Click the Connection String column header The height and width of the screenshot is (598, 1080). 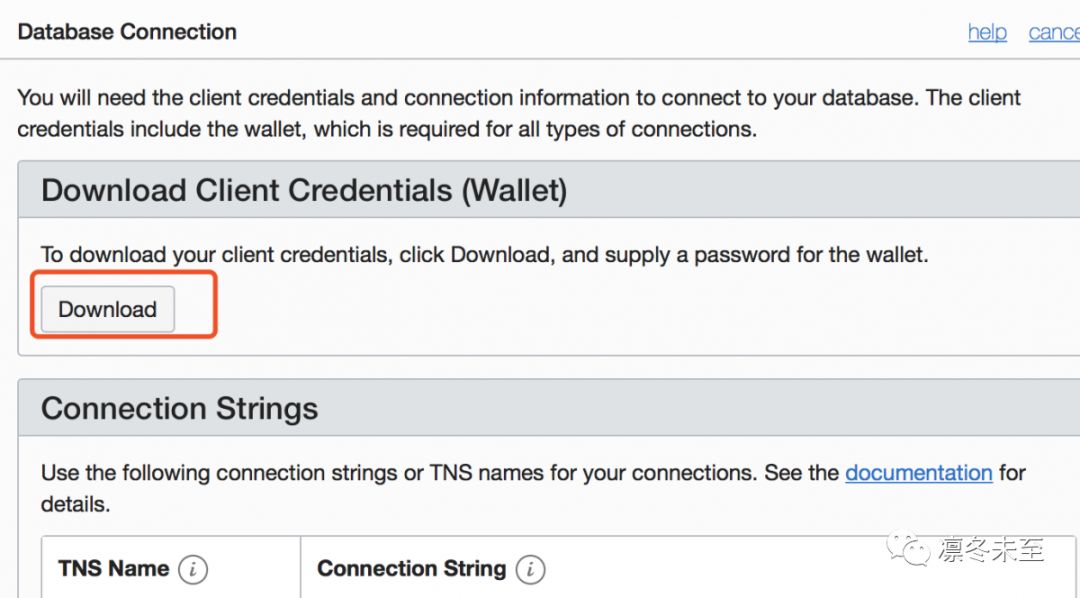[x=411, y=569]
